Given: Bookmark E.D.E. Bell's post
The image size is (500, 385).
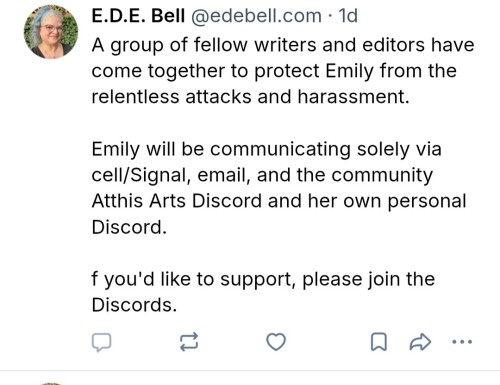Looking at the screenshot, I should click(379, 342).
